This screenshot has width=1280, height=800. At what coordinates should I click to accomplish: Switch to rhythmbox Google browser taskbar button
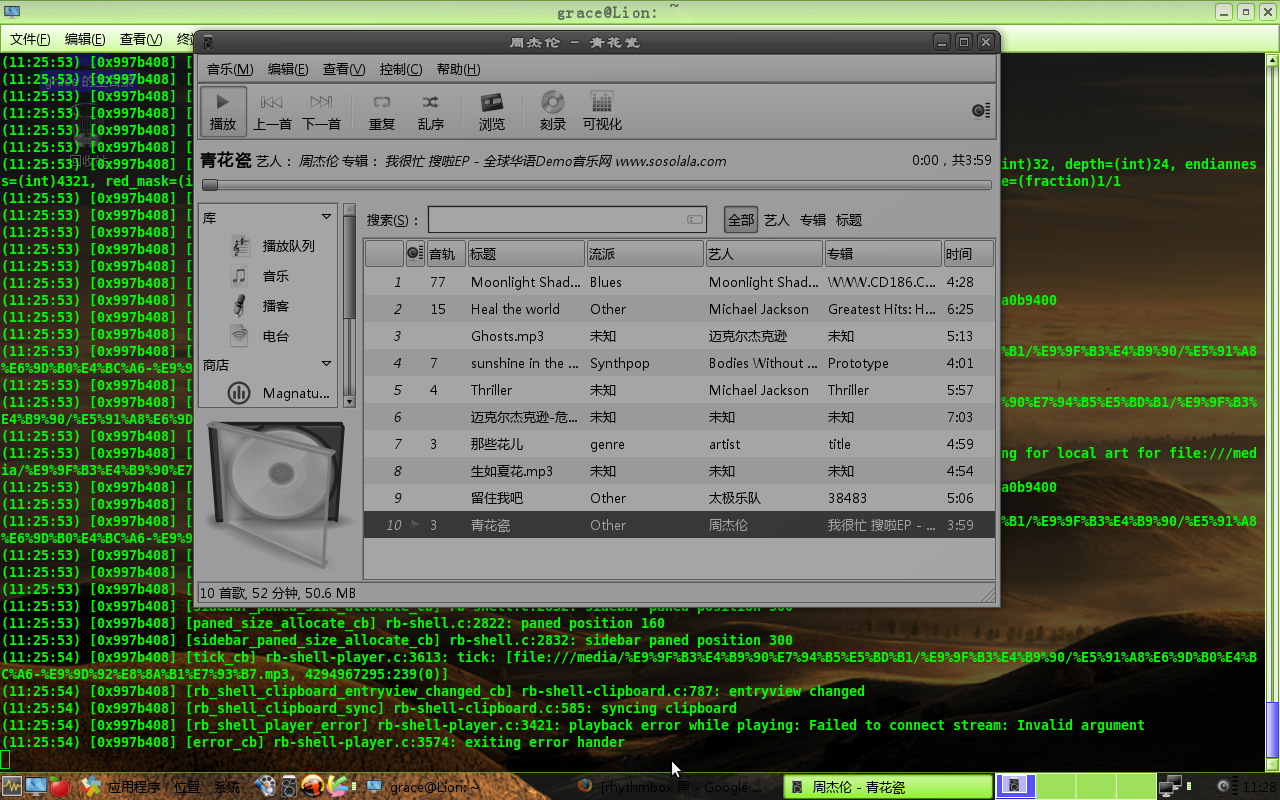coord(674,787)
